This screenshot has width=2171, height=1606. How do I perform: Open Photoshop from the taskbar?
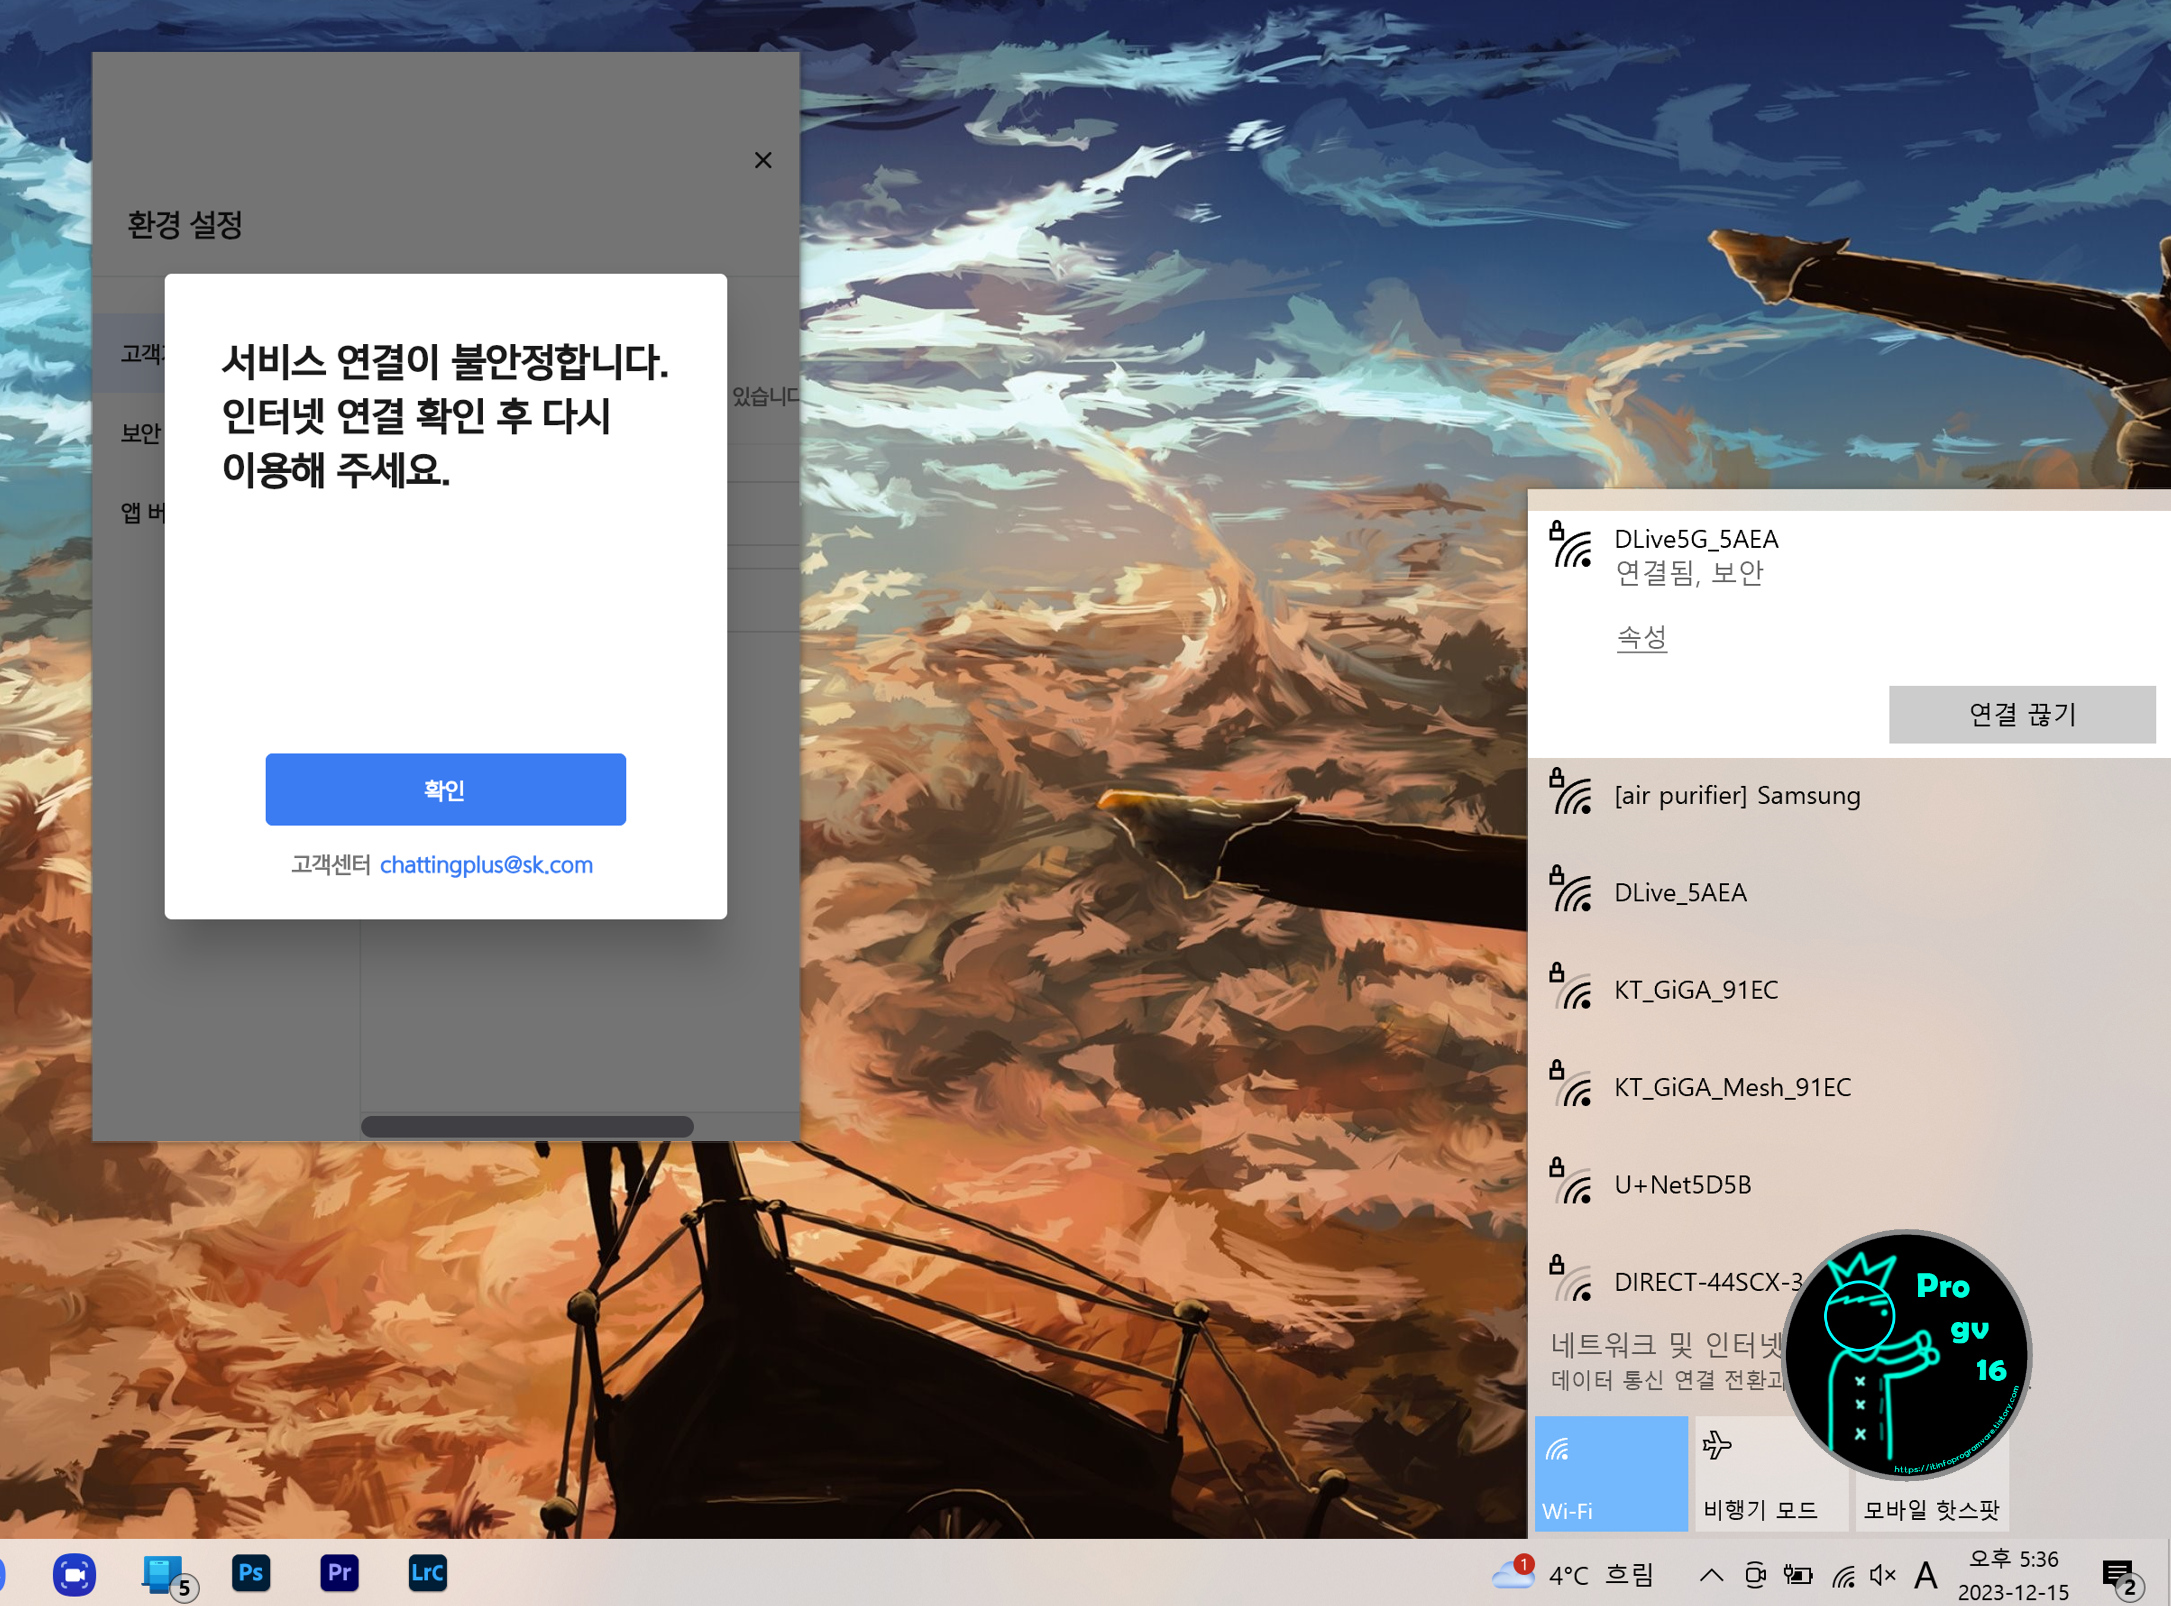click(251, 1572)
